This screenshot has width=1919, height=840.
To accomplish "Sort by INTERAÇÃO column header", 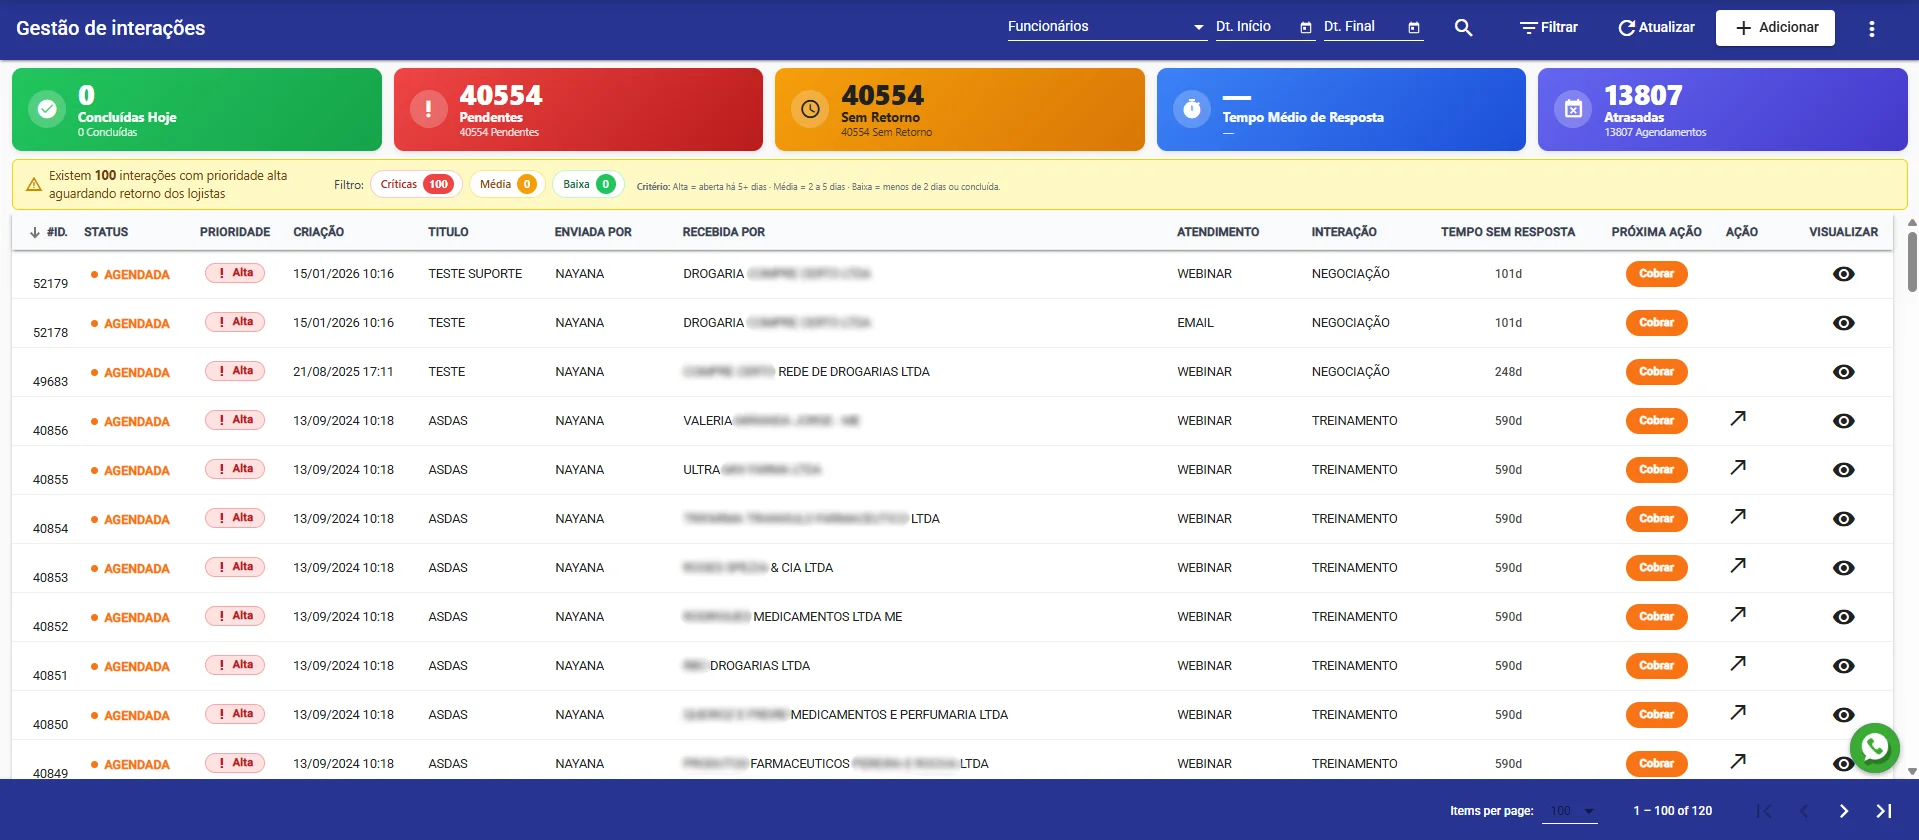I will click(1344, 232).
